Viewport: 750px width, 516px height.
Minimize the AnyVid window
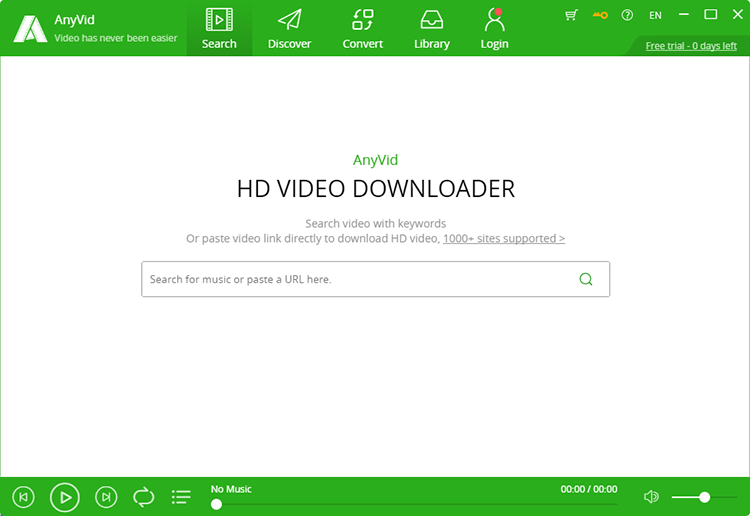click(x=684, y=15)
